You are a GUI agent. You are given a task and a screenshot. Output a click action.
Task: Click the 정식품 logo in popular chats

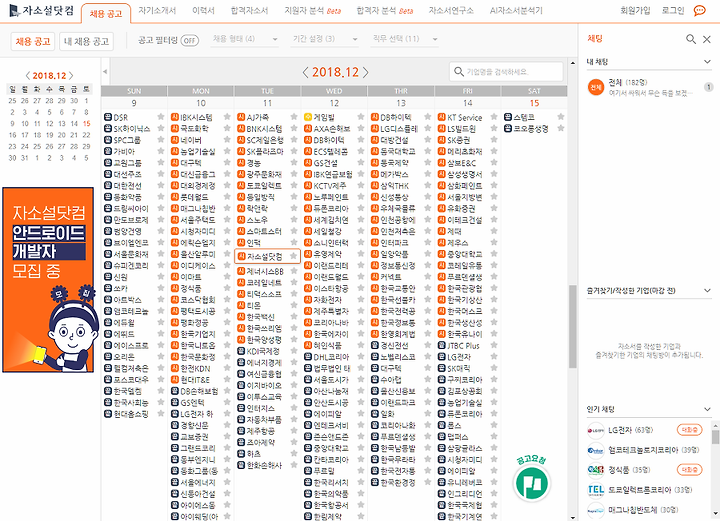(596, 470)
